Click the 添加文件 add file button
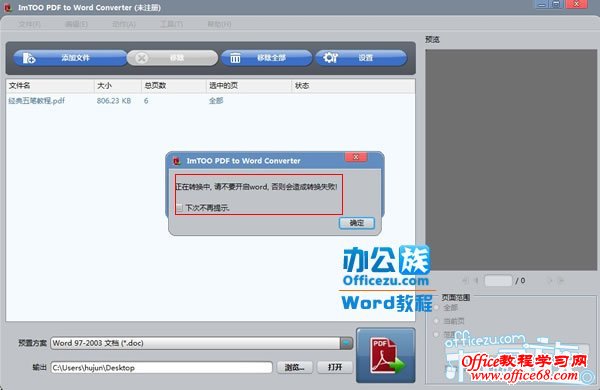 pos(70,58)
